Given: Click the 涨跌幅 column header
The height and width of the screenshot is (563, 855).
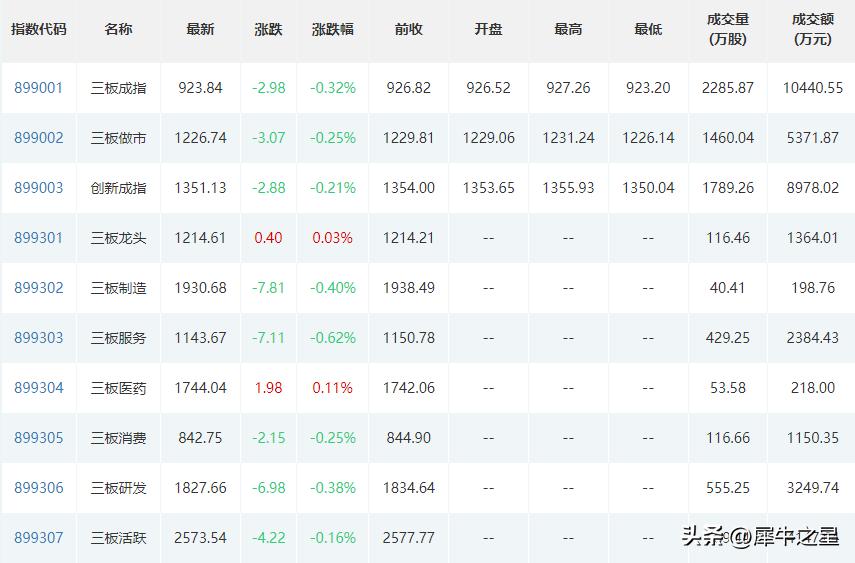Looking at the screenshot, I should pos(333,29).
